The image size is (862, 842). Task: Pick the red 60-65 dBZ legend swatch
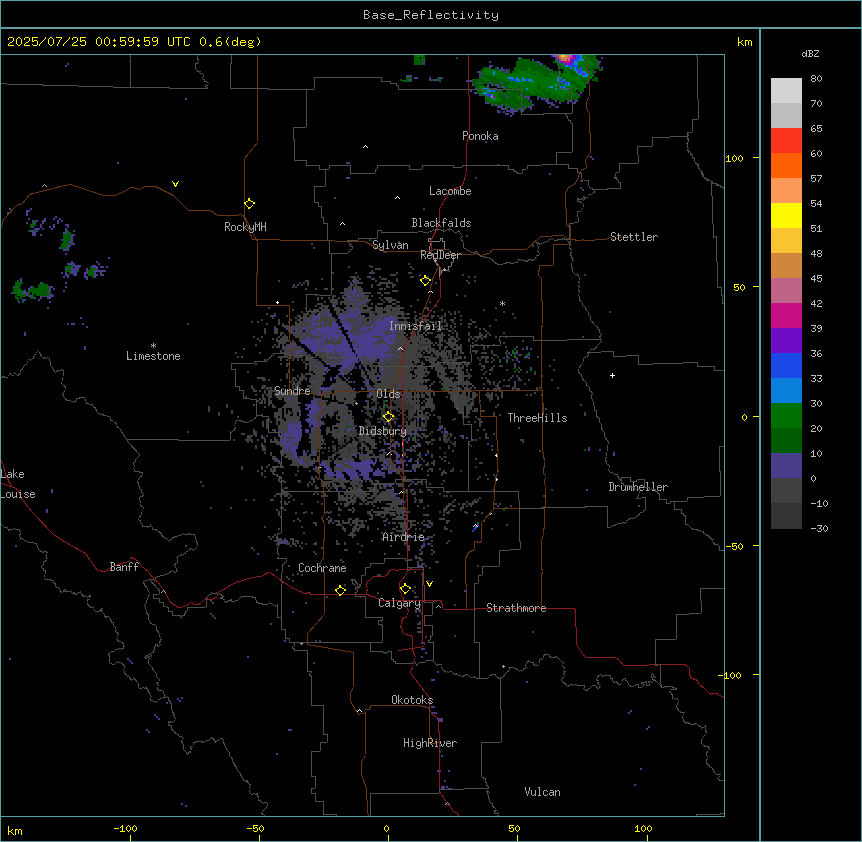point(786,141)
